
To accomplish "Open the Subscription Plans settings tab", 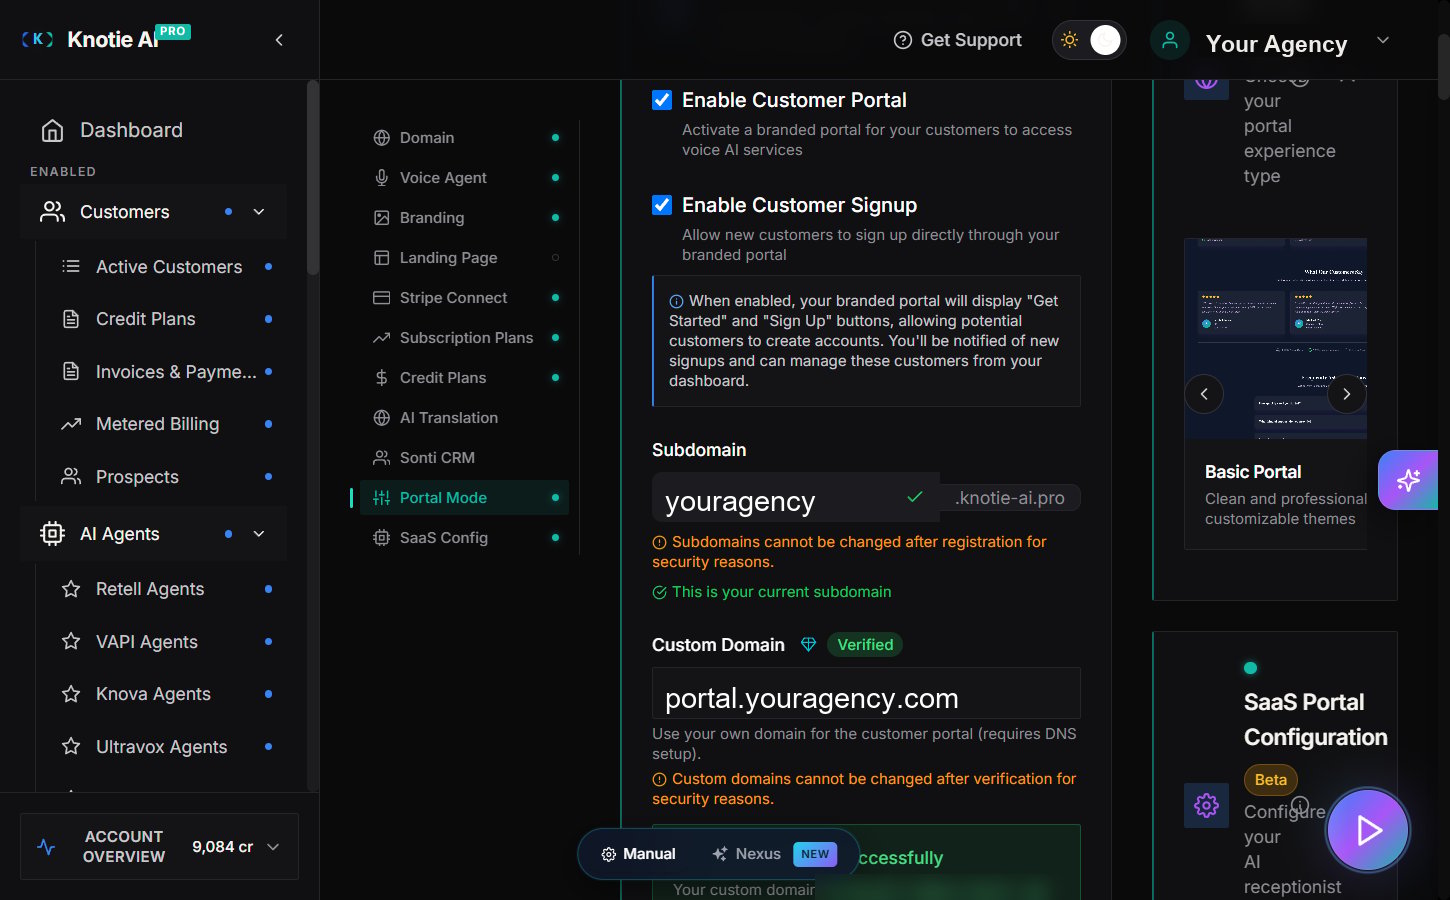I will tap(464, 338).
